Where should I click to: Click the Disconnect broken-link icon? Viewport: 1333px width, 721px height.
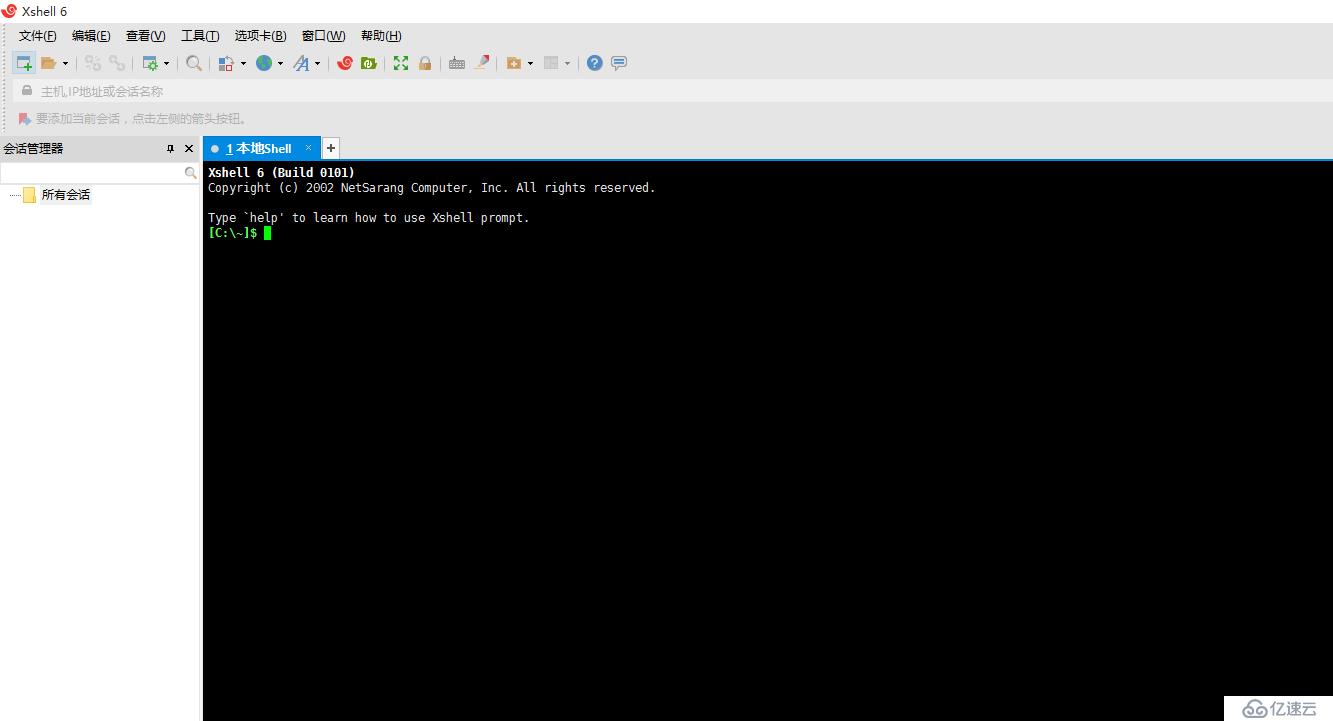coord(117,63)
